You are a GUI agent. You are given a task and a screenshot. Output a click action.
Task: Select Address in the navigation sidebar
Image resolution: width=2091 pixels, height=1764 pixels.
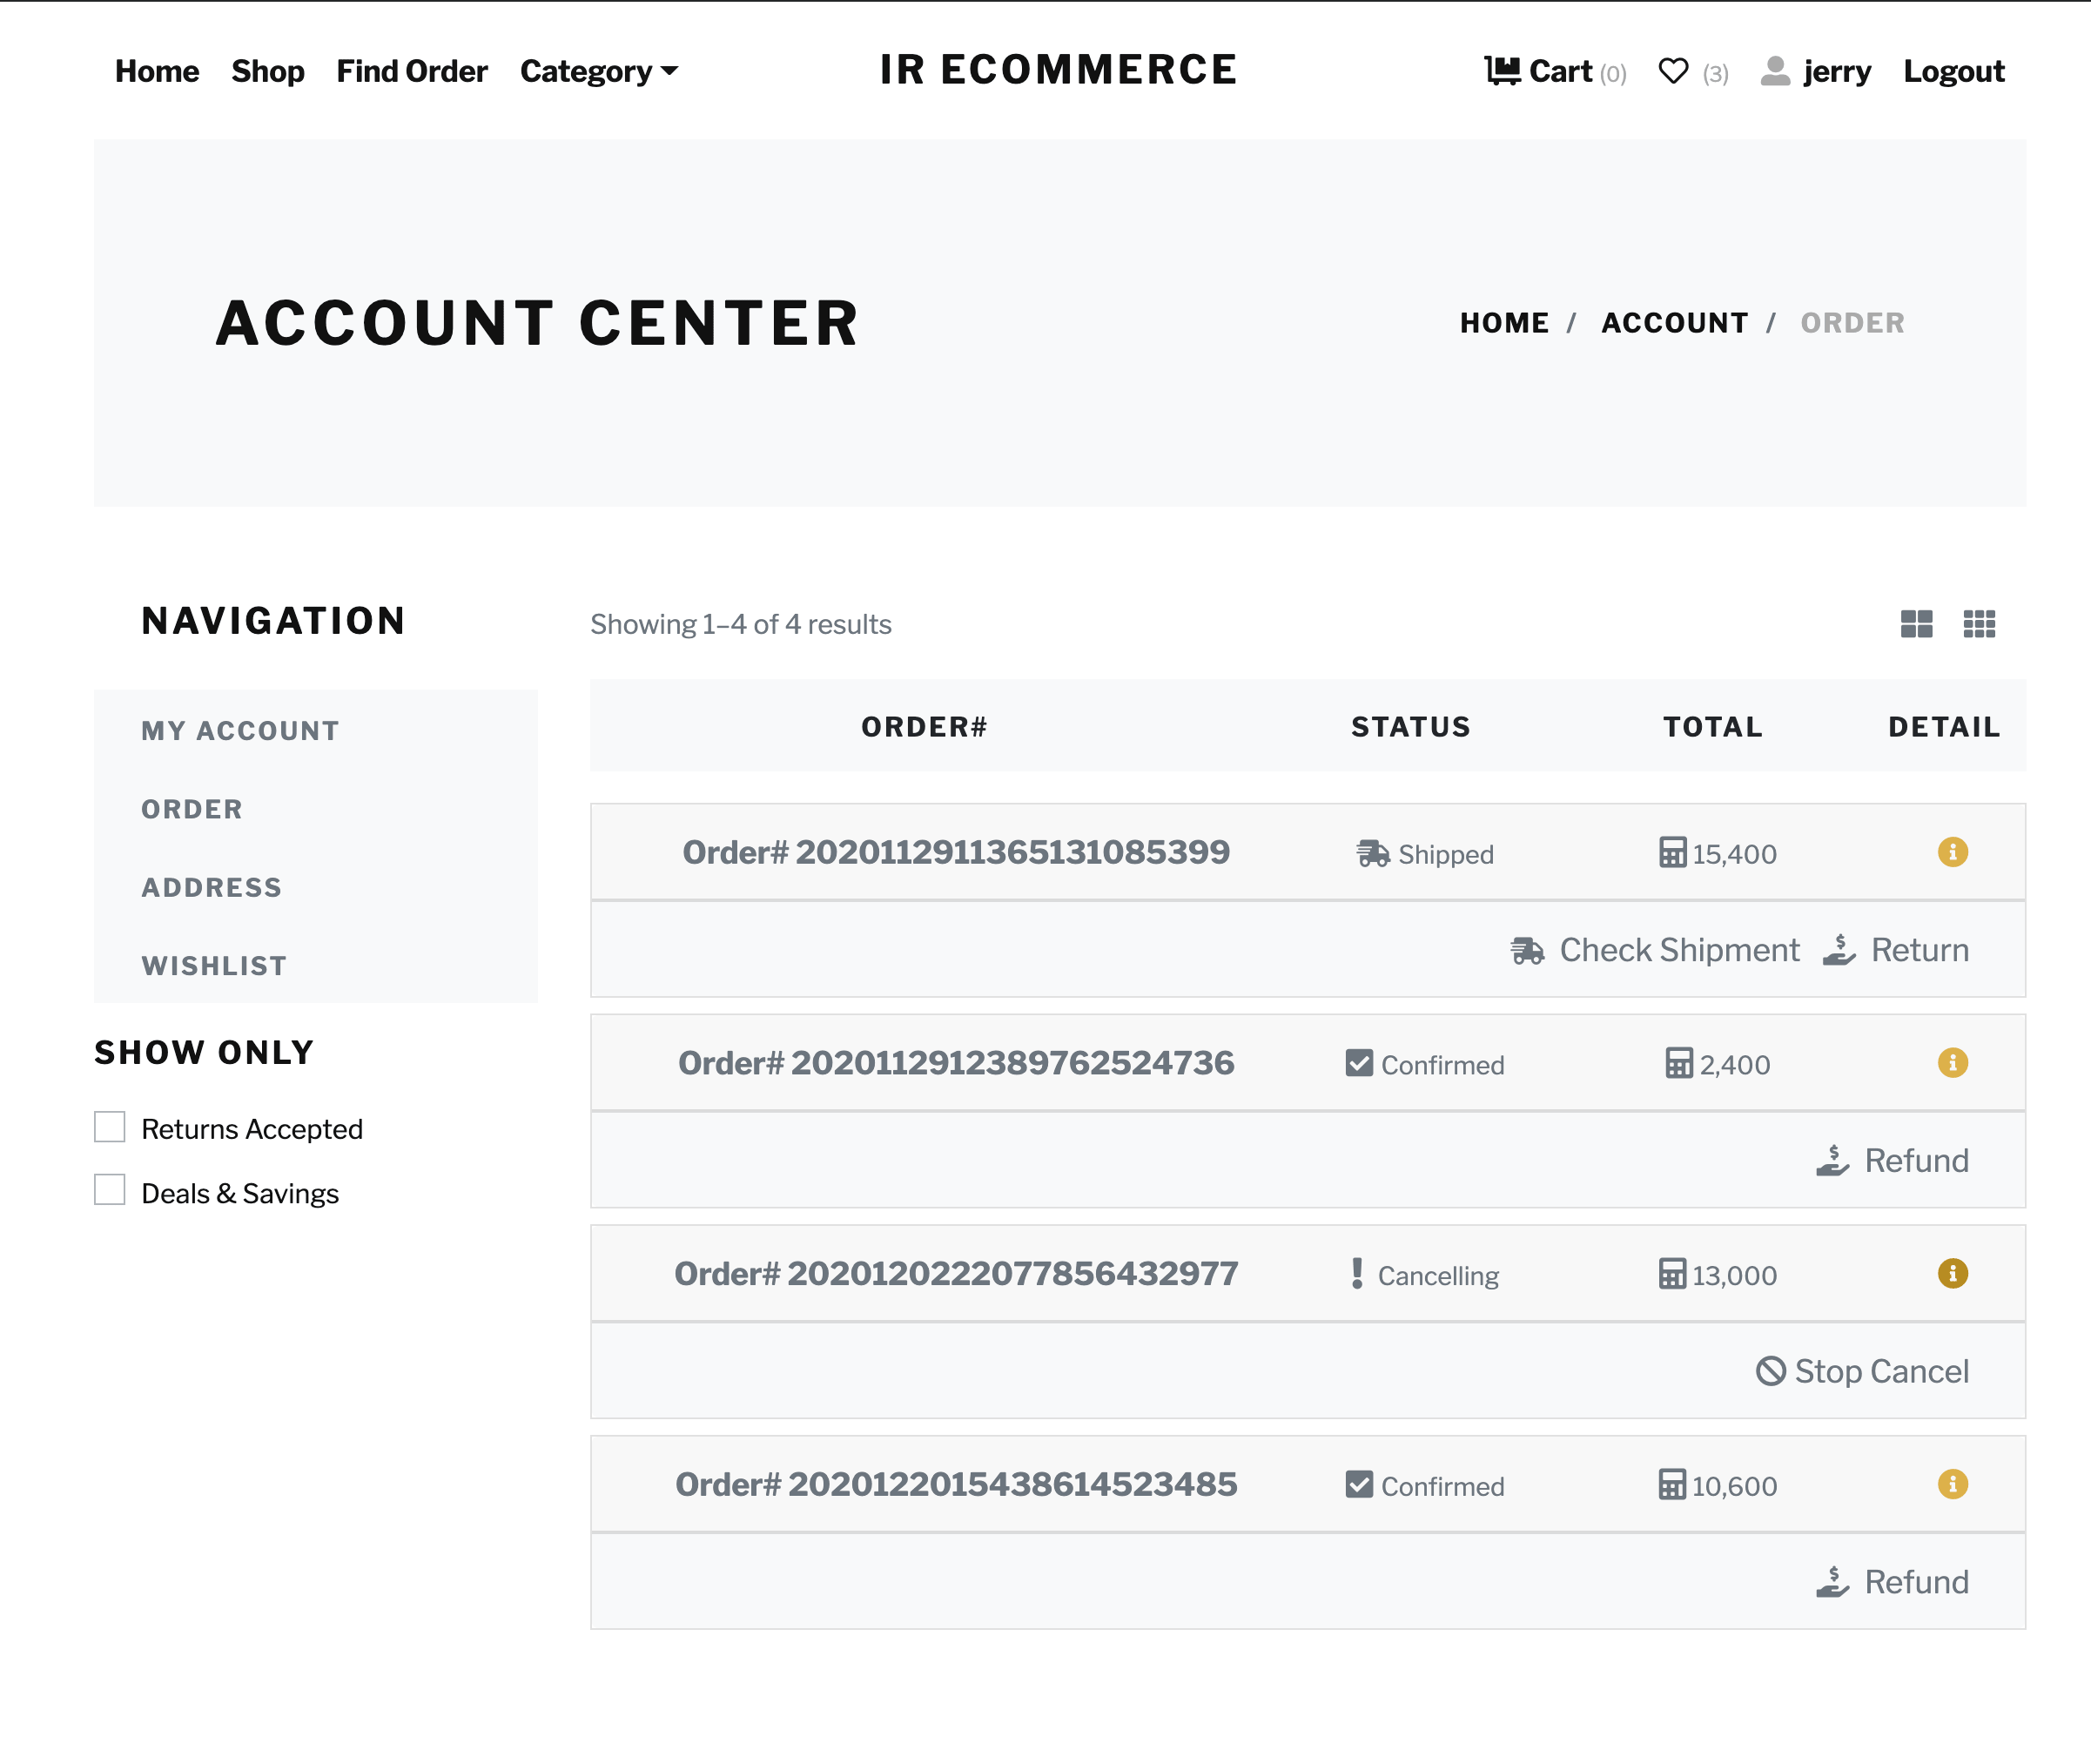click(211, 887)
